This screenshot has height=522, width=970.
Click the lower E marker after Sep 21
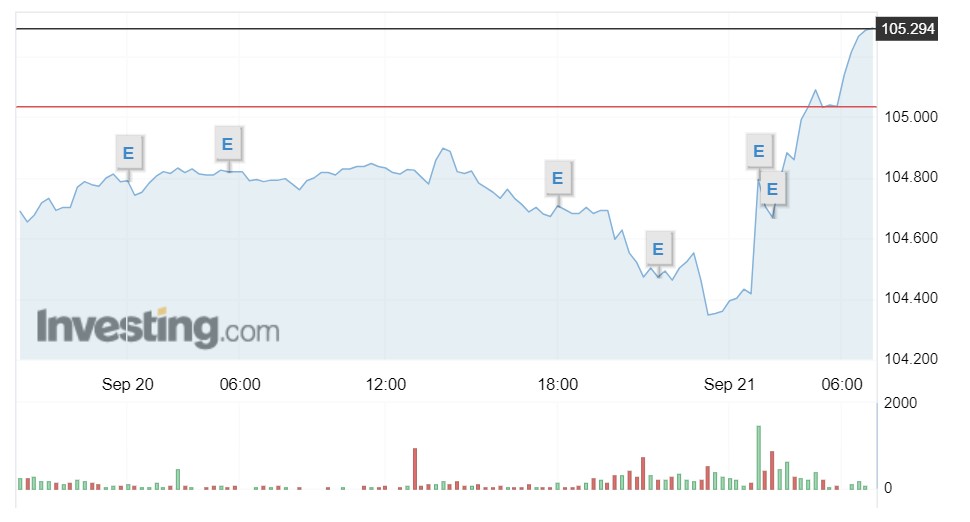pyautogui.click(x=772, y=189)
